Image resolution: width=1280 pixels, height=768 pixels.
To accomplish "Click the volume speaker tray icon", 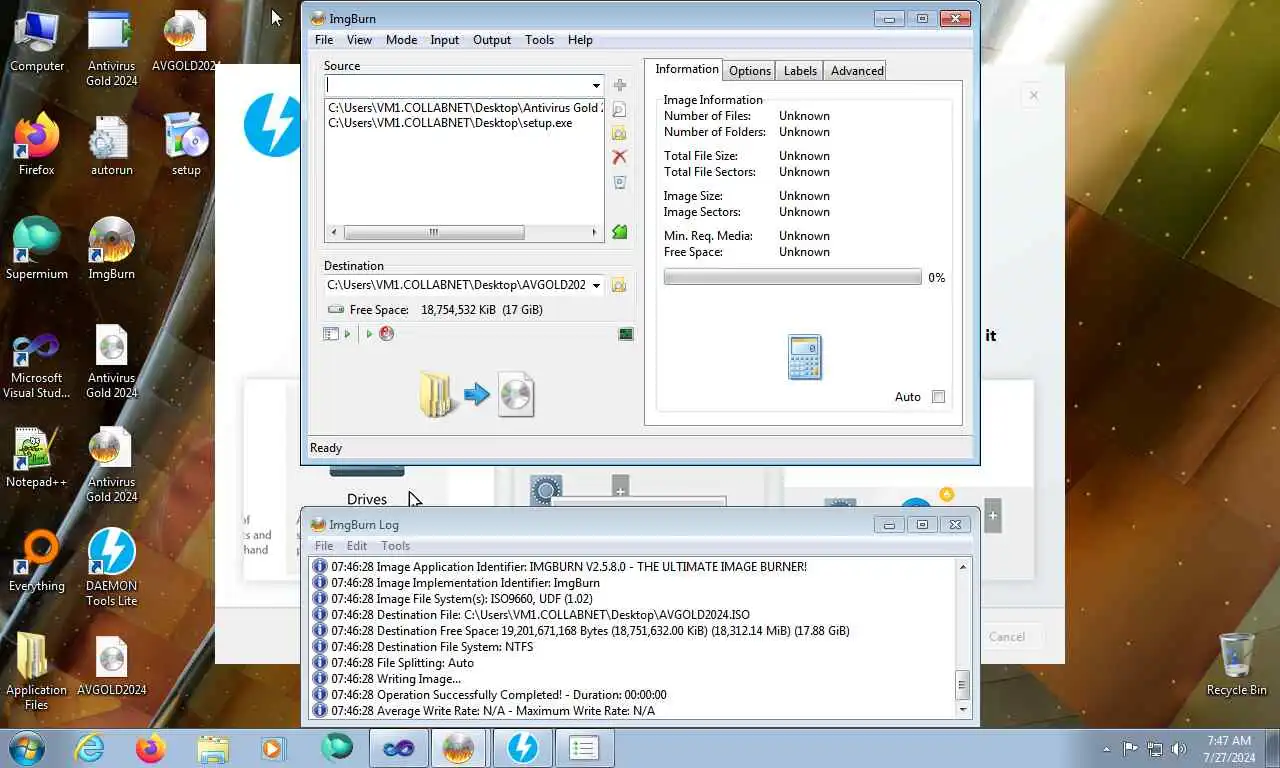I will coord(1179,748).
